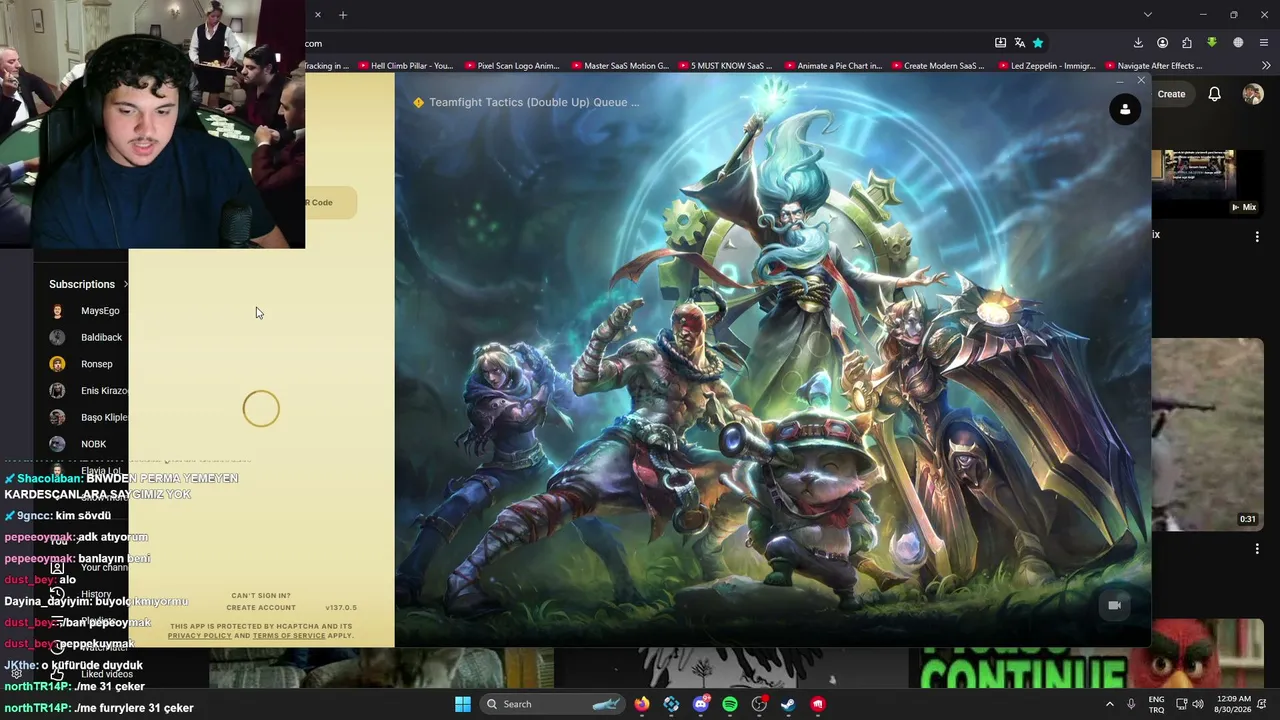This screenshot has width=1280, height=720.
Task: Toggle the bookmark star for this page
Action: pyautogui.click(x=1038, y=43)
